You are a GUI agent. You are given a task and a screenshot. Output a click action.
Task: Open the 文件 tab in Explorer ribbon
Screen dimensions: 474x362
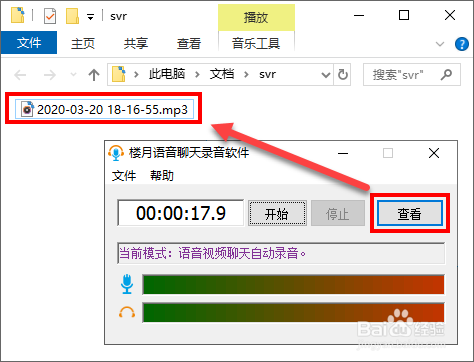tap(29, 43)
